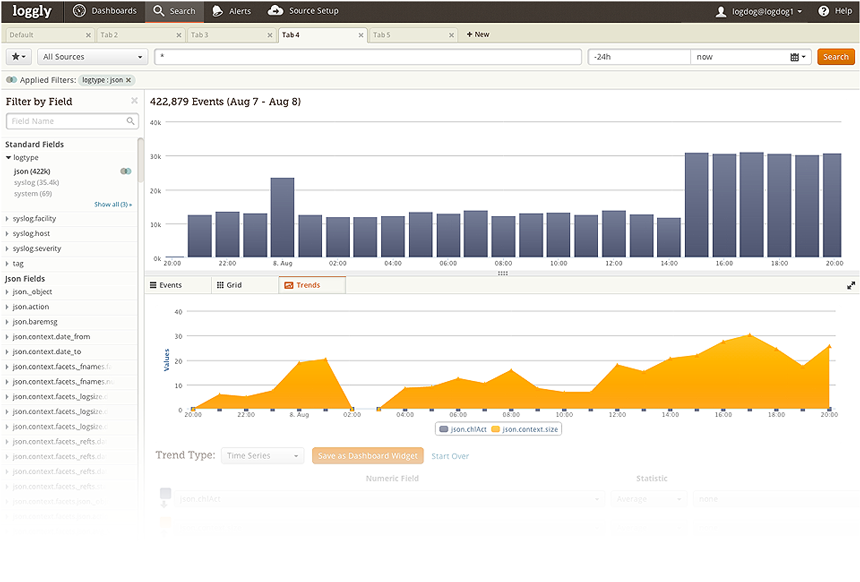The height and width of the screenshot is (582, 860).
Task: Click the Show all (3) link
Action: point(113,204)
